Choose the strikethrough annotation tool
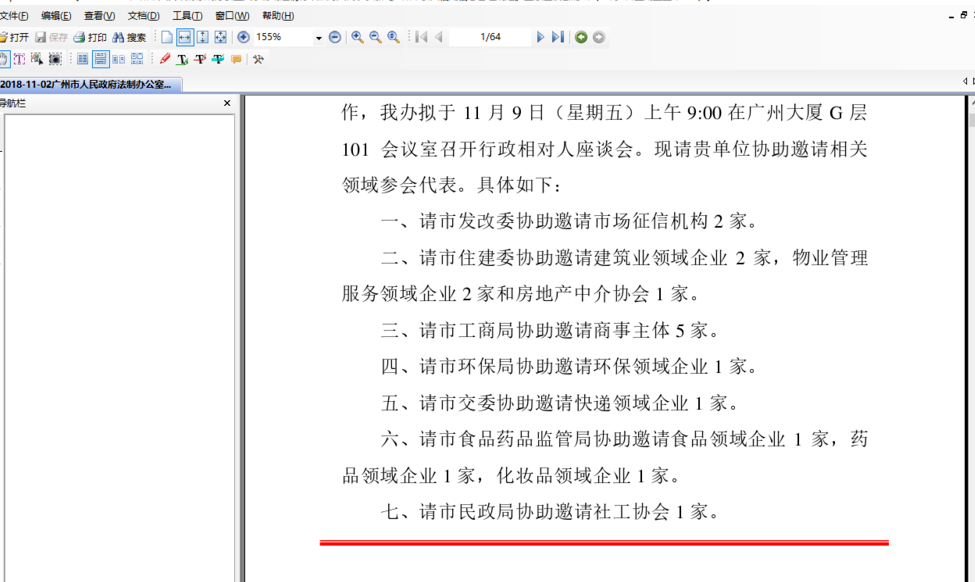The image size is (975, 582). [x=201, y=59]
